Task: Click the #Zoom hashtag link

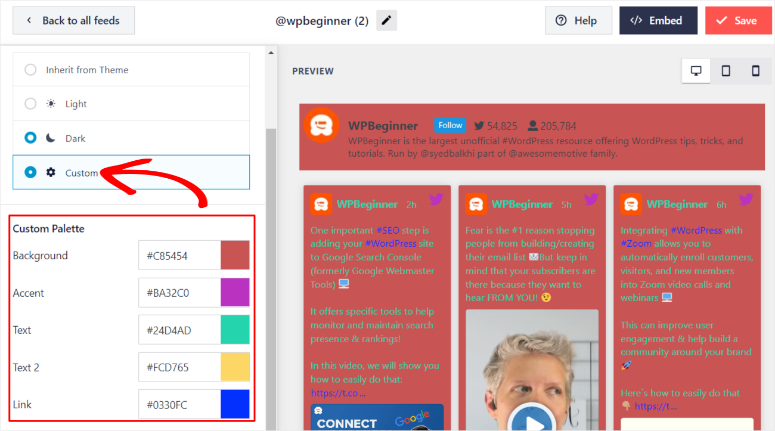Action: click(x=636, y=244)
